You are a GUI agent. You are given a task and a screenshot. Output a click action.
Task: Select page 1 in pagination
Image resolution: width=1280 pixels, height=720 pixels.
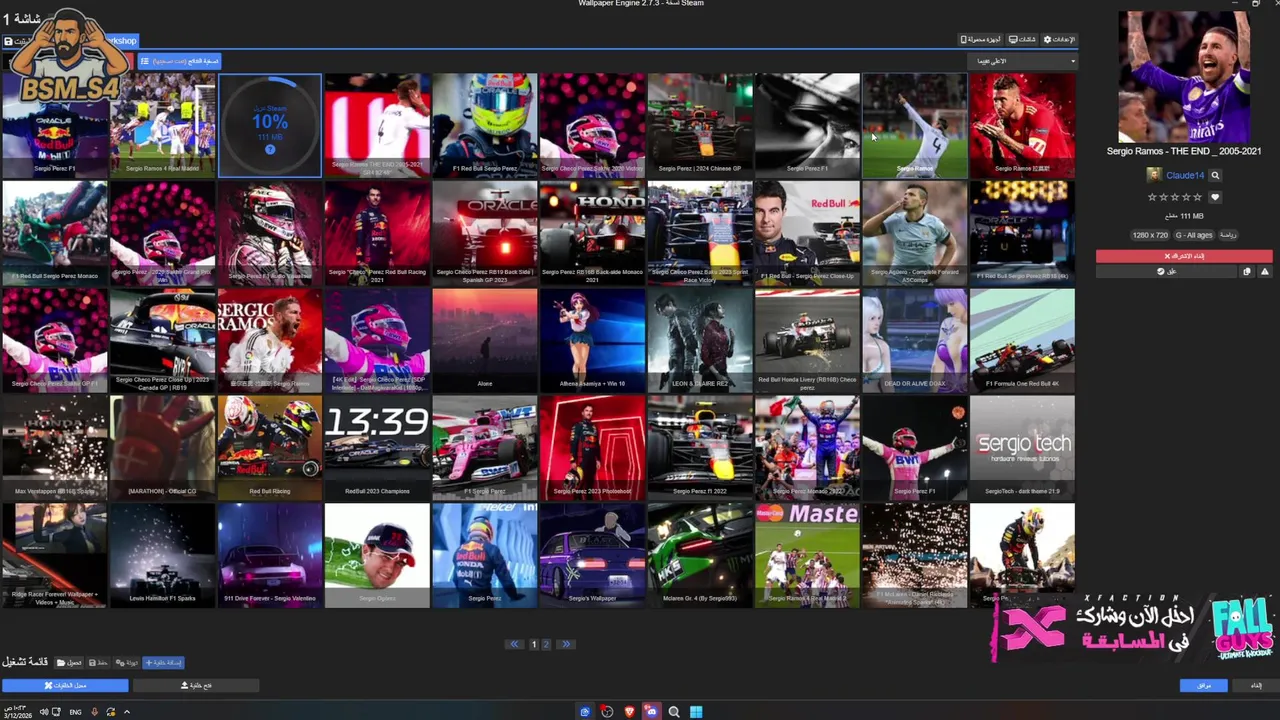point(534,645)
